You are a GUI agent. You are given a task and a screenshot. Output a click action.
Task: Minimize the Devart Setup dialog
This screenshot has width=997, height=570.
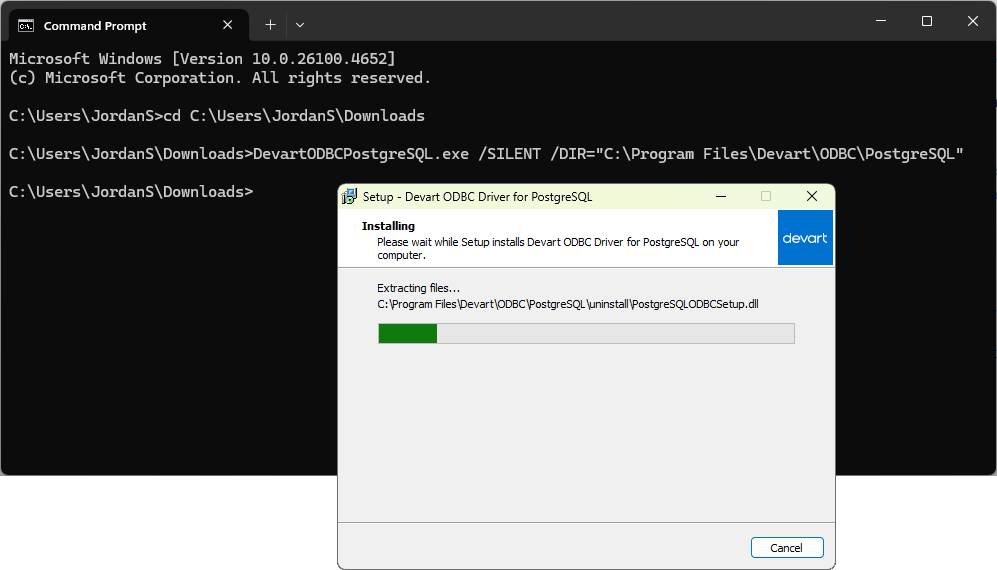point(721,197)
